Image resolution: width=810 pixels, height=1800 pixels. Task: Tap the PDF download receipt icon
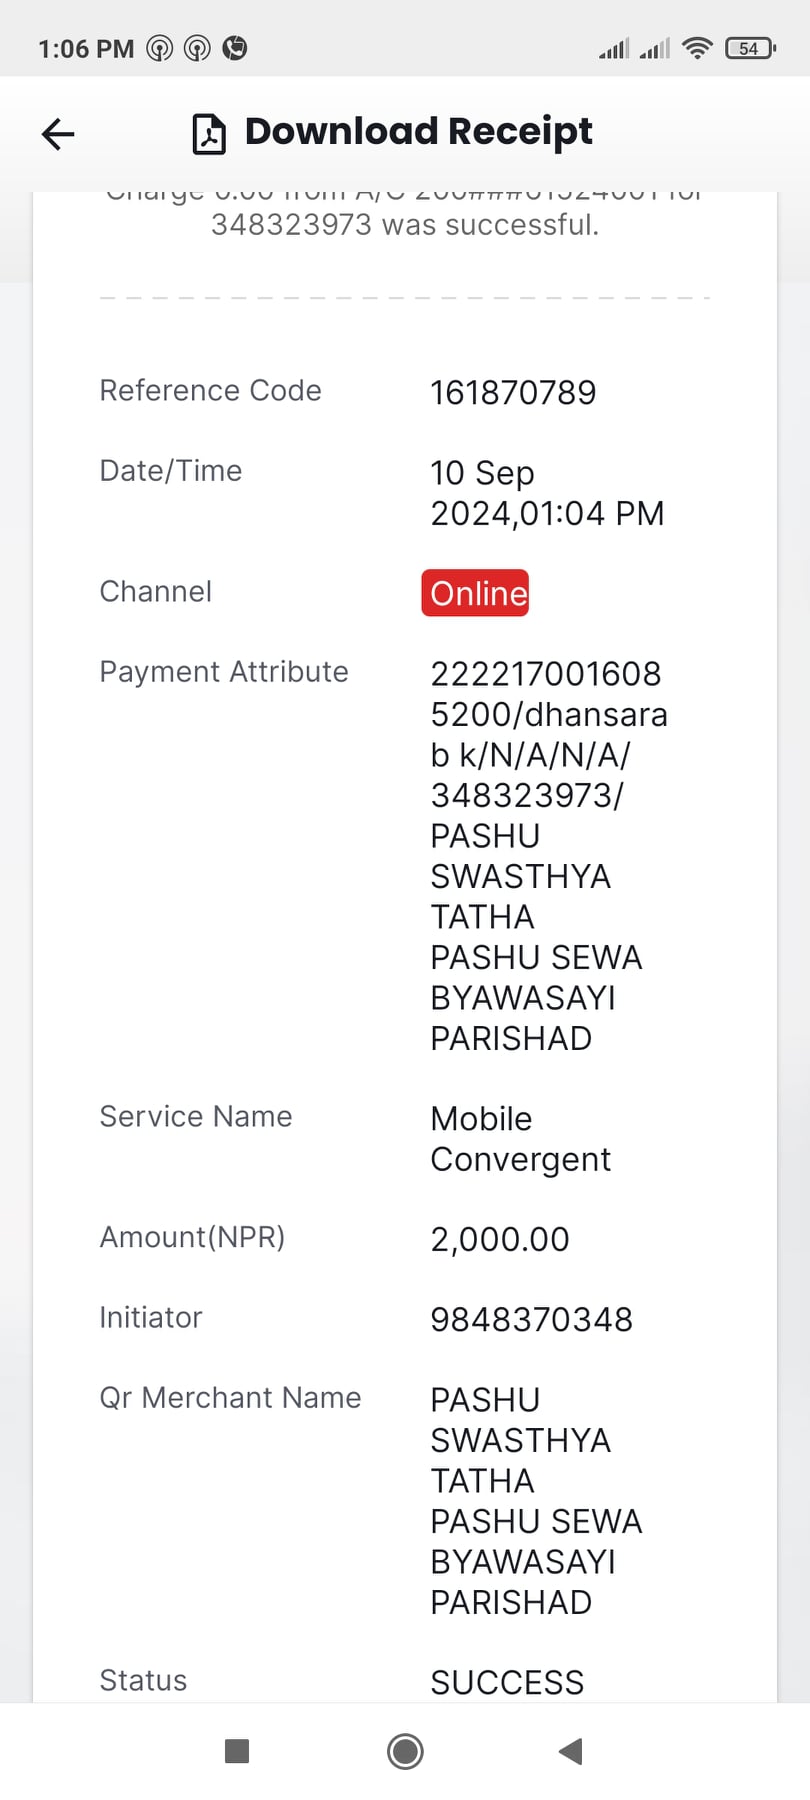click(209, 133)
